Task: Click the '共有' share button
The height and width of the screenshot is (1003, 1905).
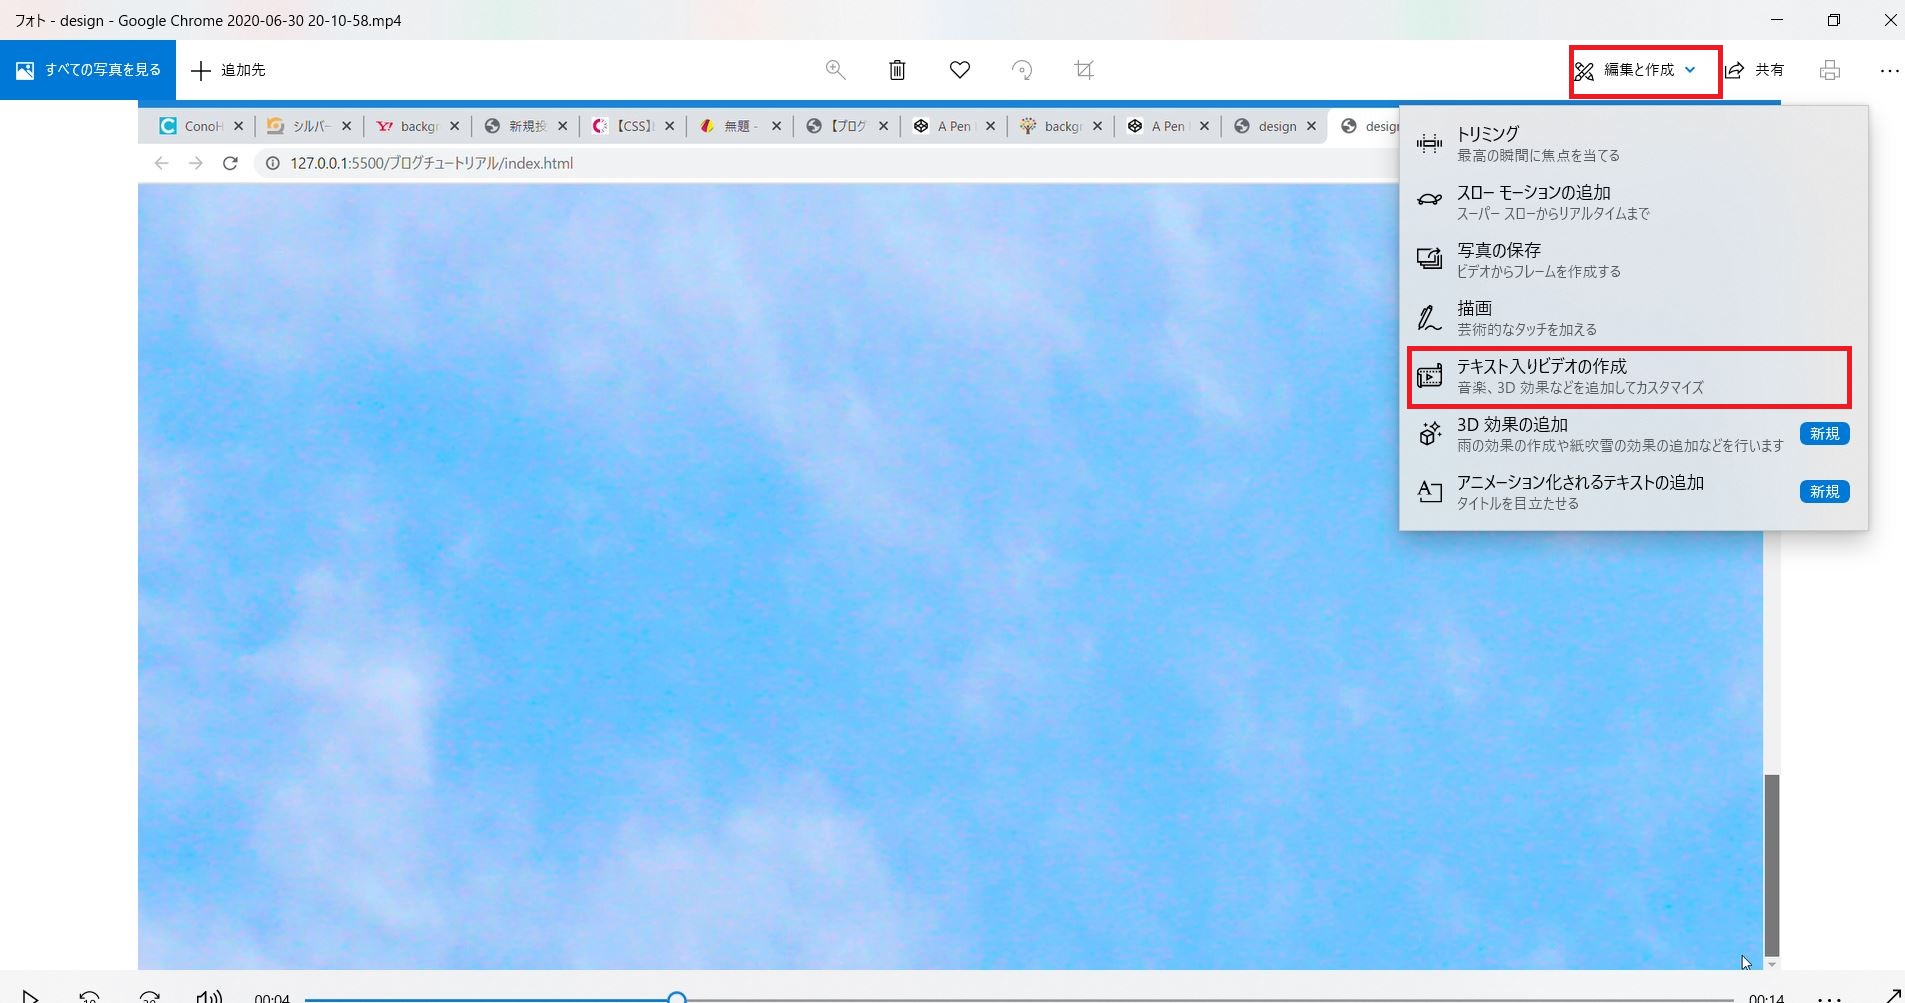Action: pos(1756,70)
